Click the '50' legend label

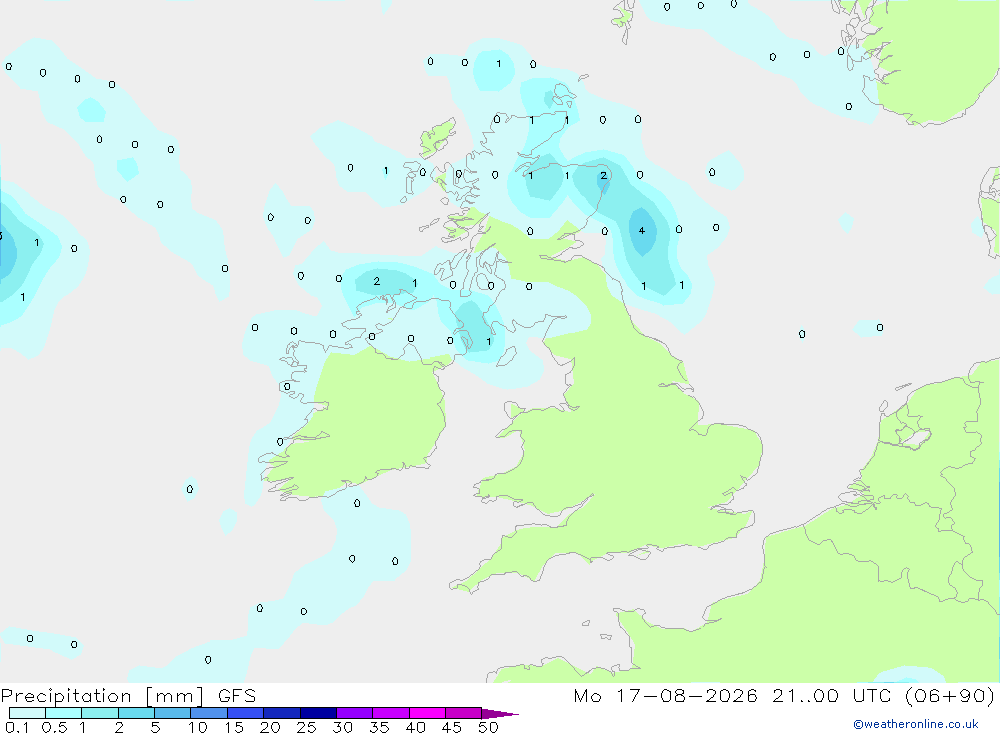pos(489,727)
